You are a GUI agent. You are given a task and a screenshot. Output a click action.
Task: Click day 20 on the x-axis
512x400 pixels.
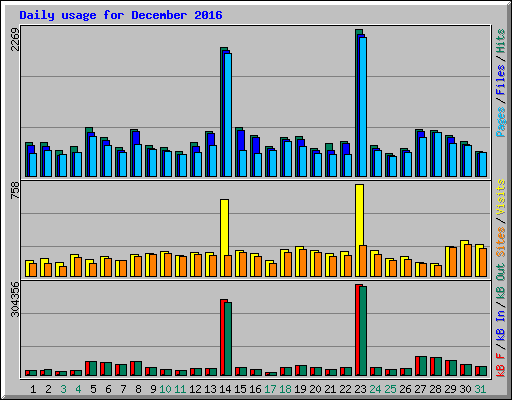pyautogui.click(x=315, y=389)
